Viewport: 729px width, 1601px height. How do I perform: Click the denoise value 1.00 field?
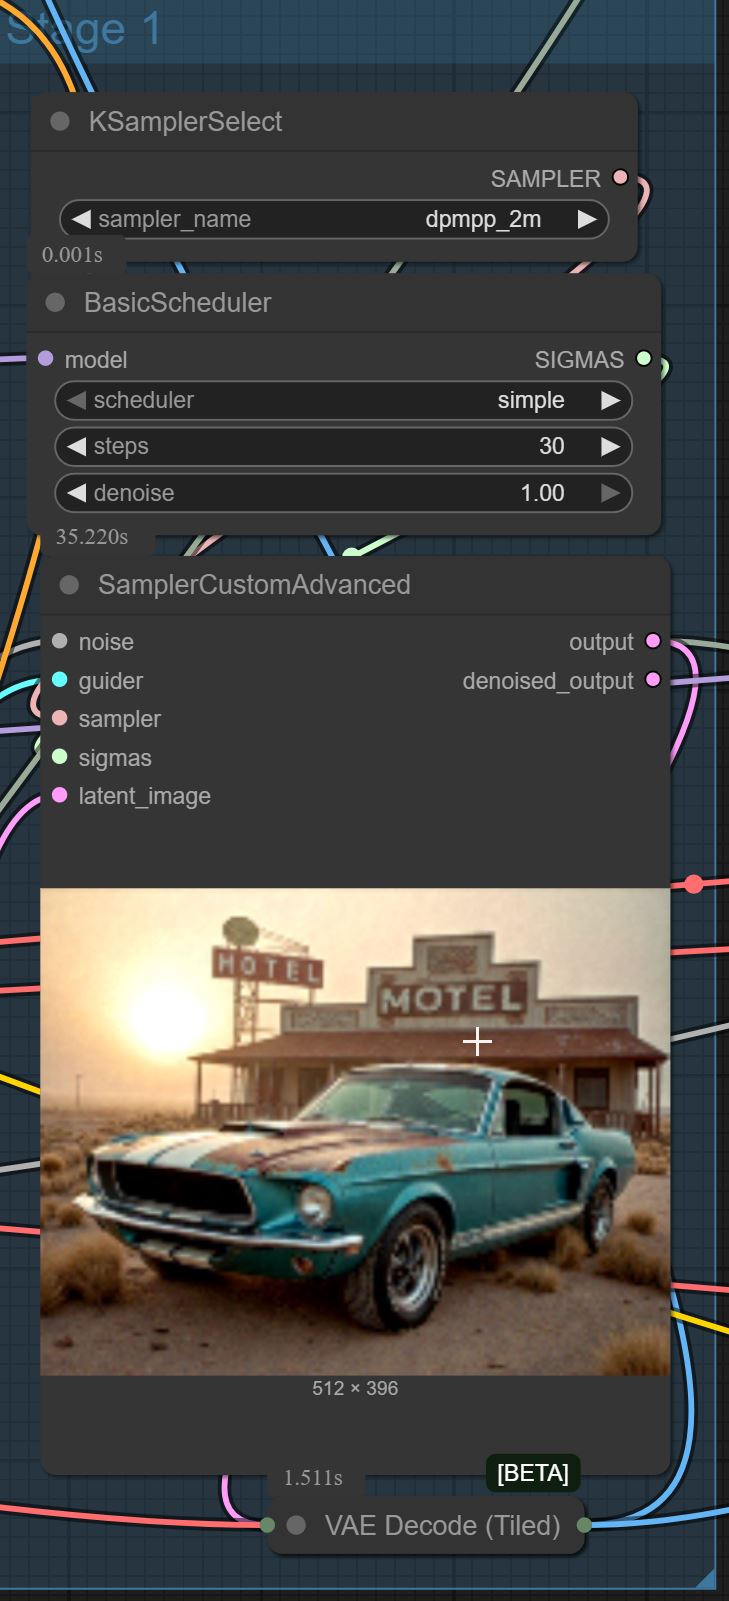(x=343, y=493)
